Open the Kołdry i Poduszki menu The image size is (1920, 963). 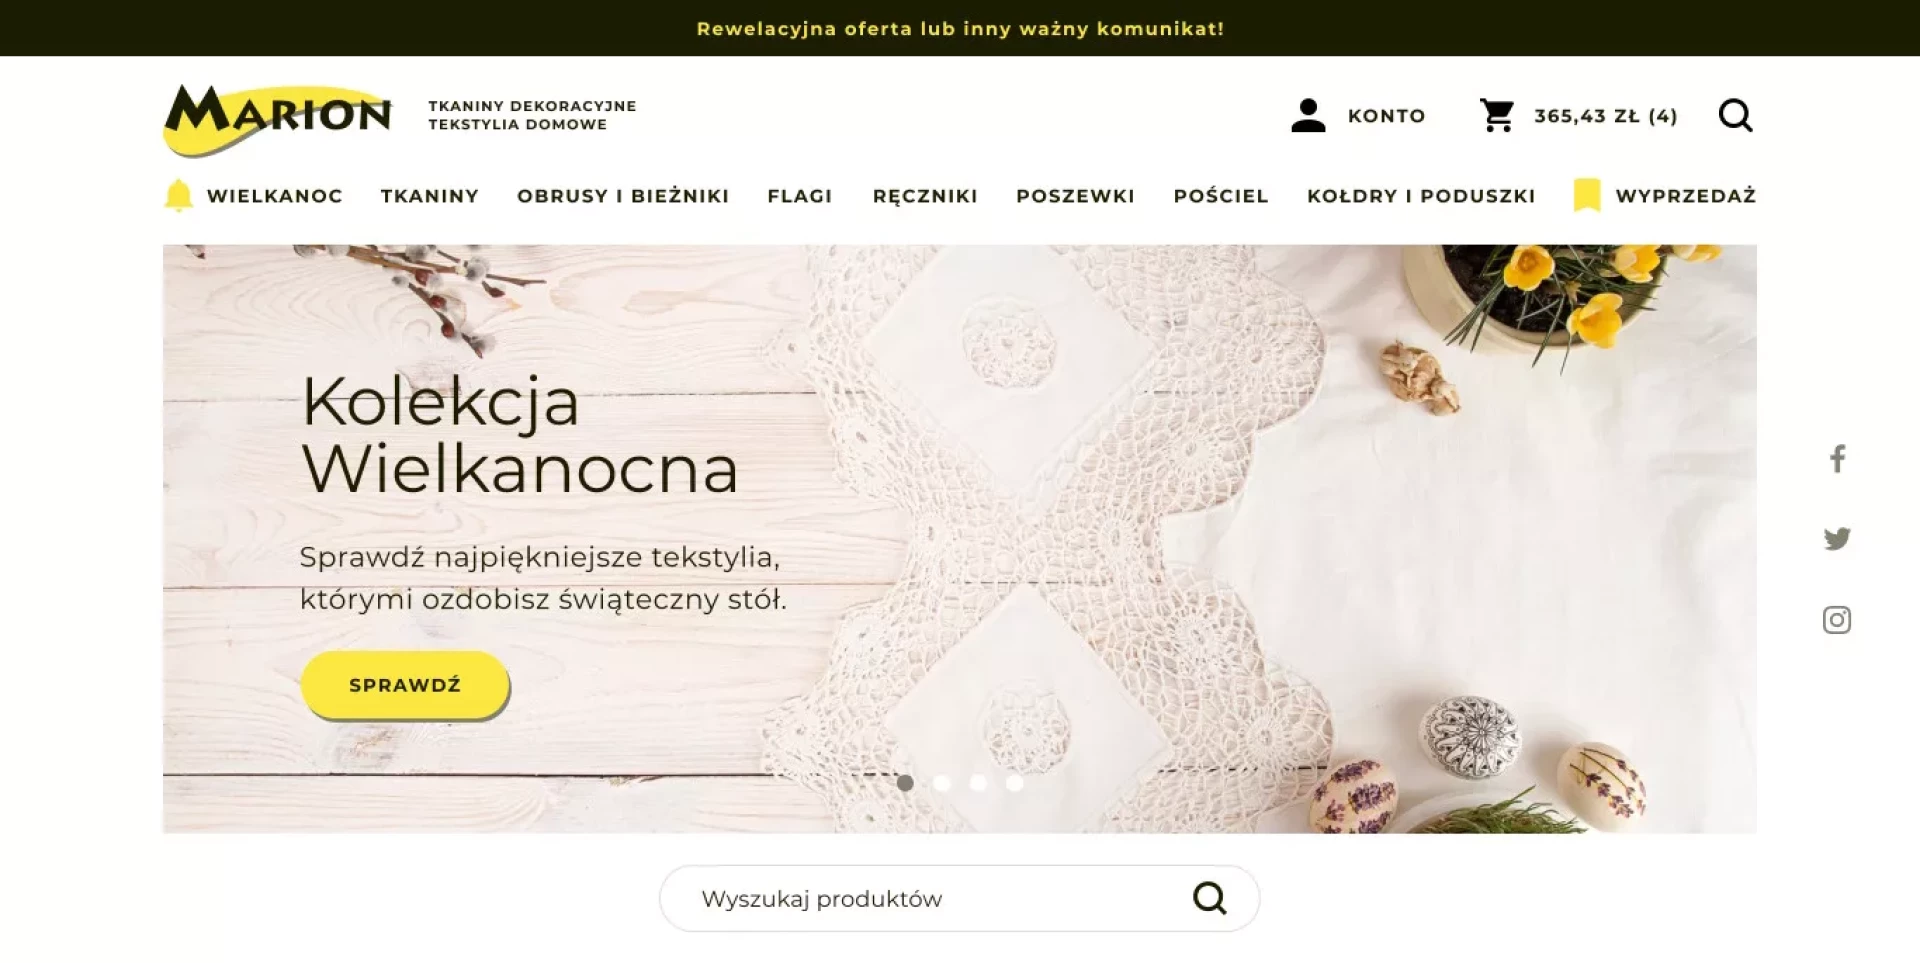click(x=1421, y=196)
